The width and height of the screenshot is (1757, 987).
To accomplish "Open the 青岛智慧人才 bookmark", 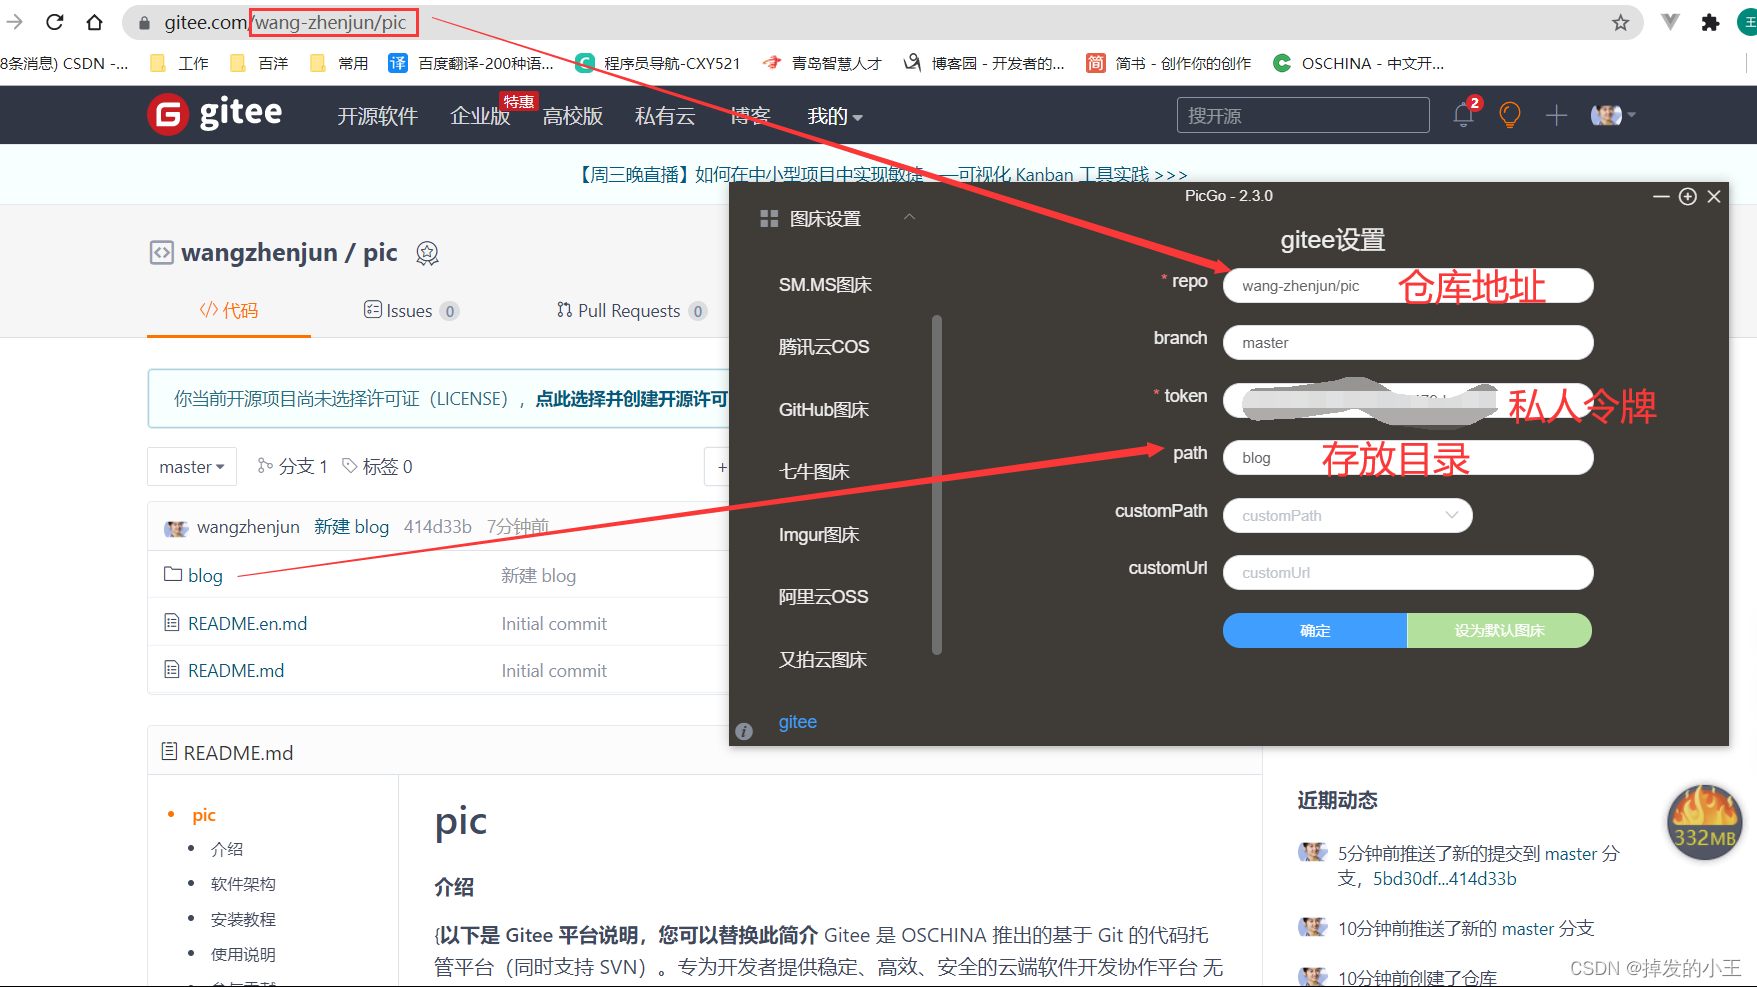I will [x=822, y=63].
